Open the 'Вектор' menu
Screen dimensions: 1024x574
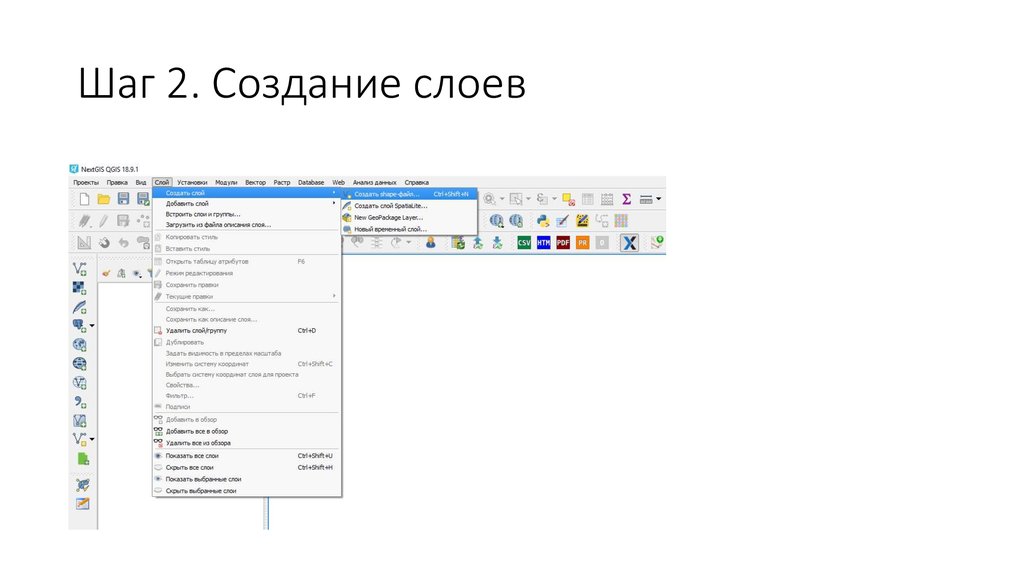click(255, 183)
